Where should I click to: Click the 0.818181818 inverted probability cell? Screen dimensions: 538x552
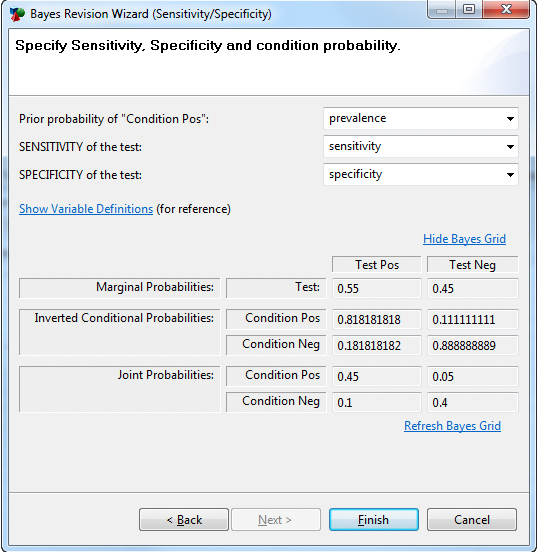point(376,319)
